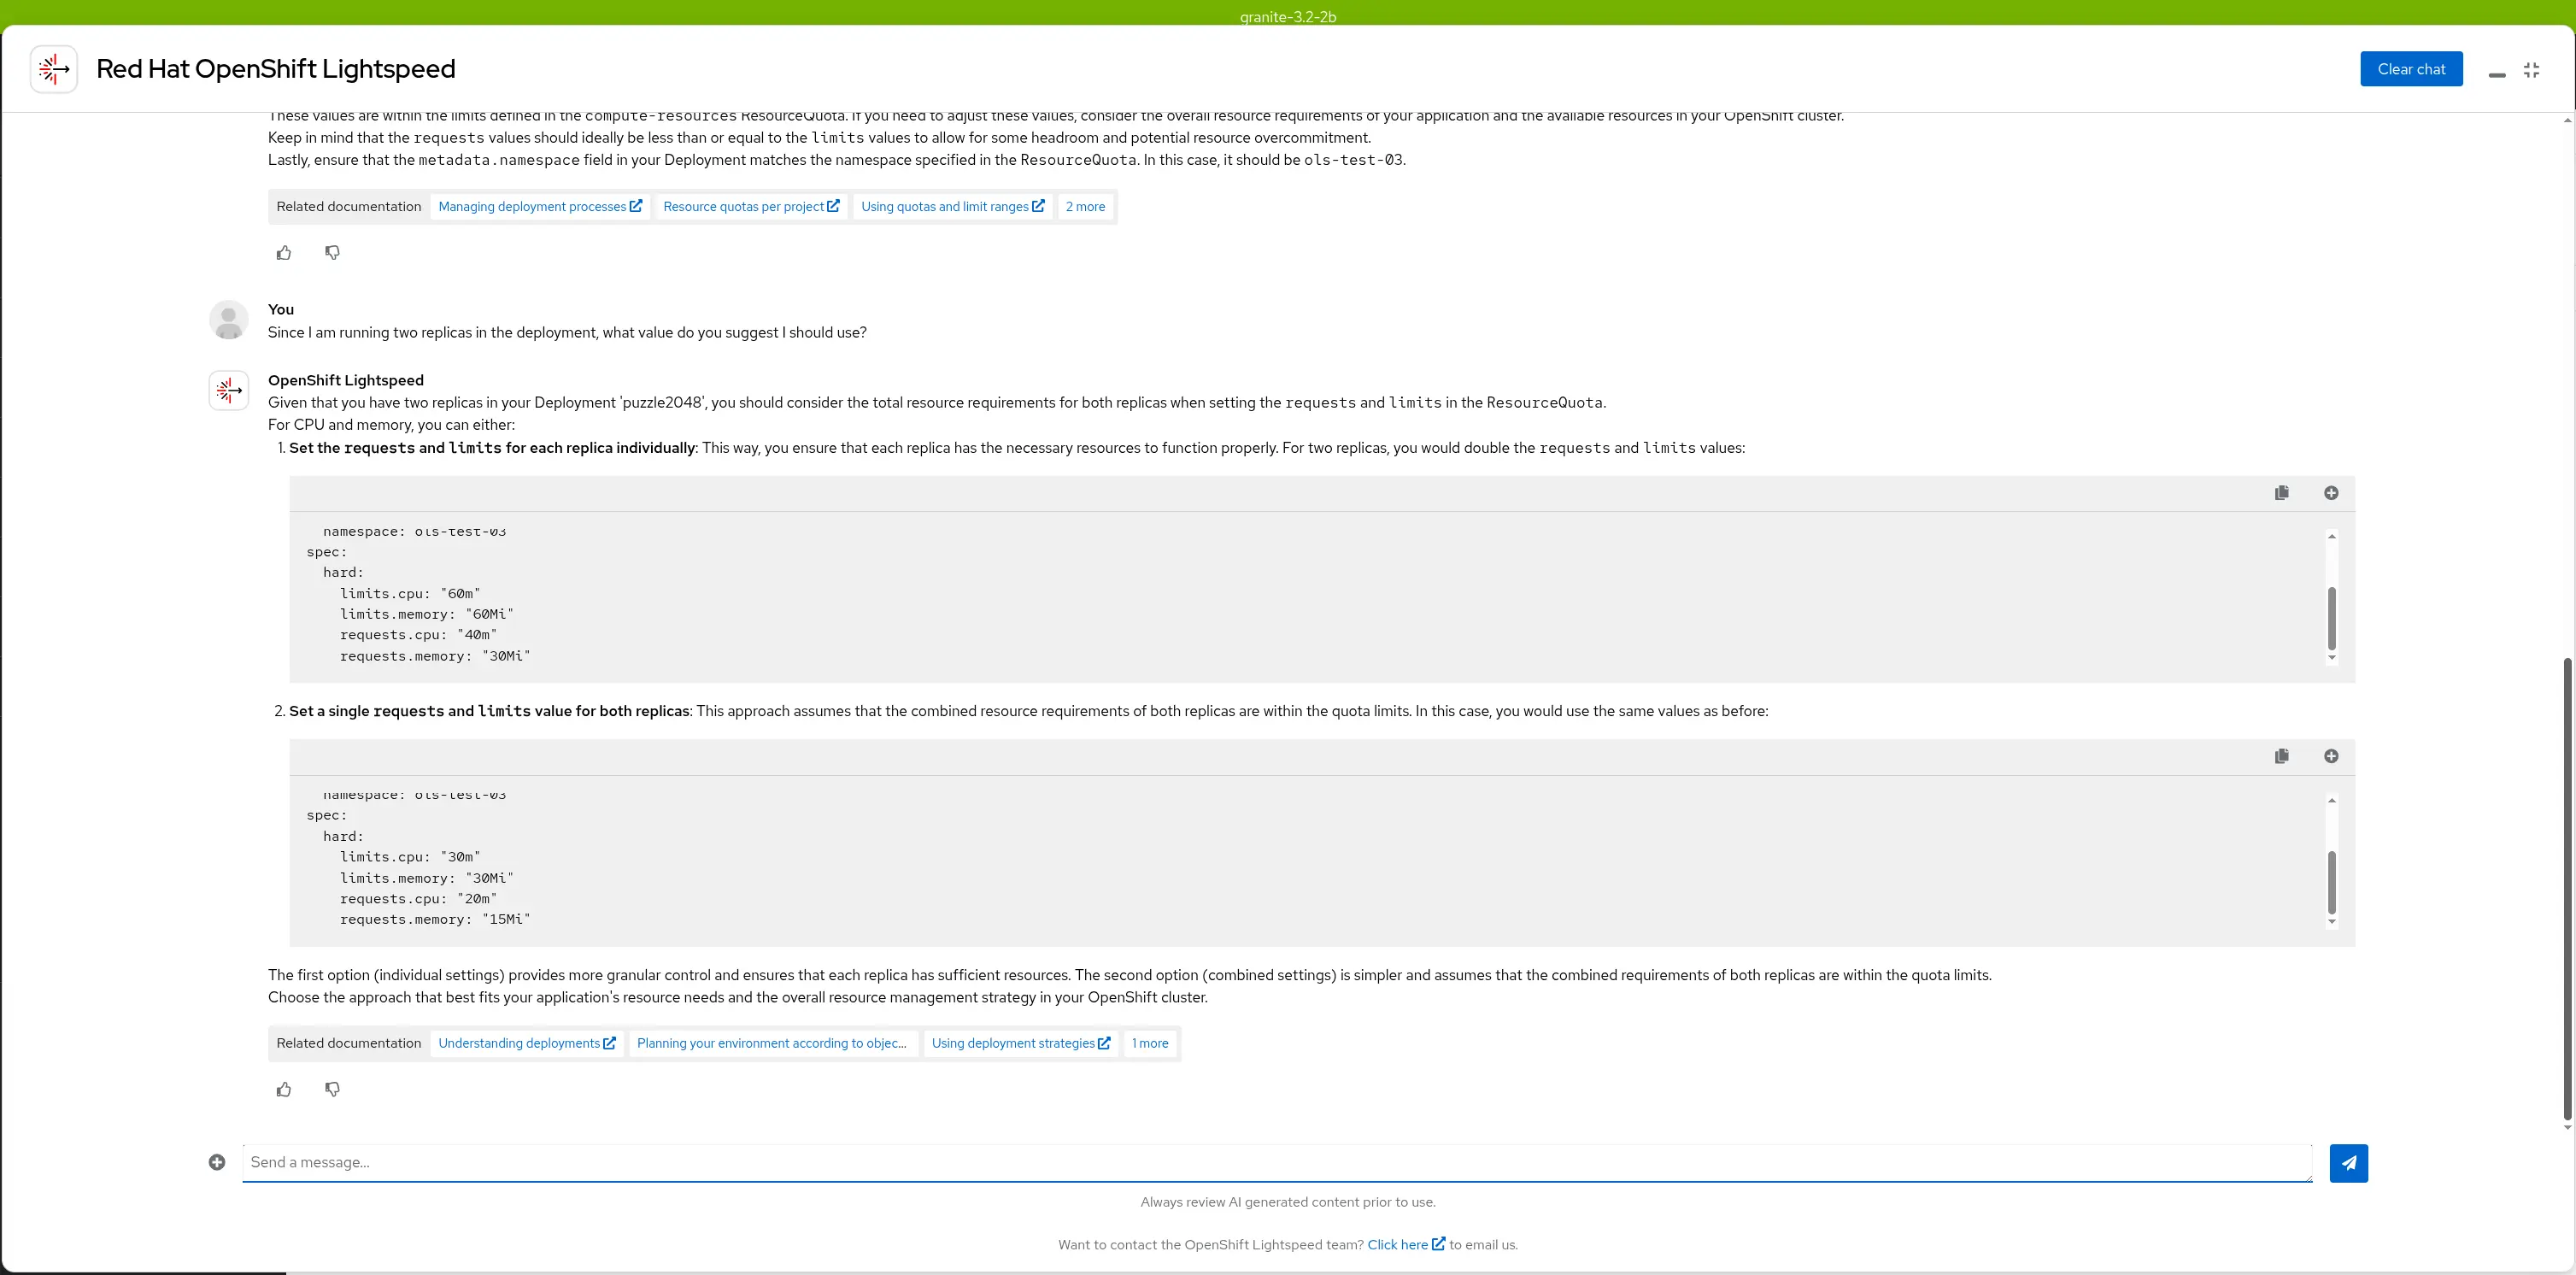Thumbs down the replicas response
This screenshot has height=1275, width=2576.
(x=333, y=1090)
